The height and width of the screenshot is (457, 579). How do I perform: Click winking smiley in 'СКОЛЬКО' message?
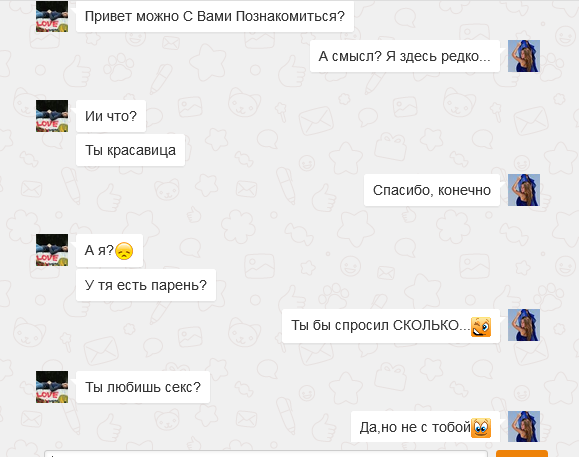pyautogui.click(x=481, y=327)
